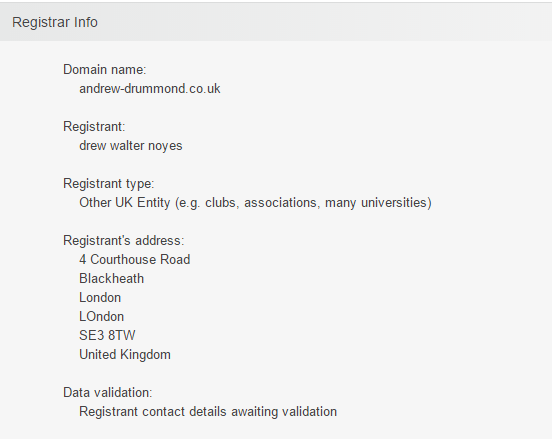Click the word associations in registrant type
552x439 pixels.
click(282, 203)
